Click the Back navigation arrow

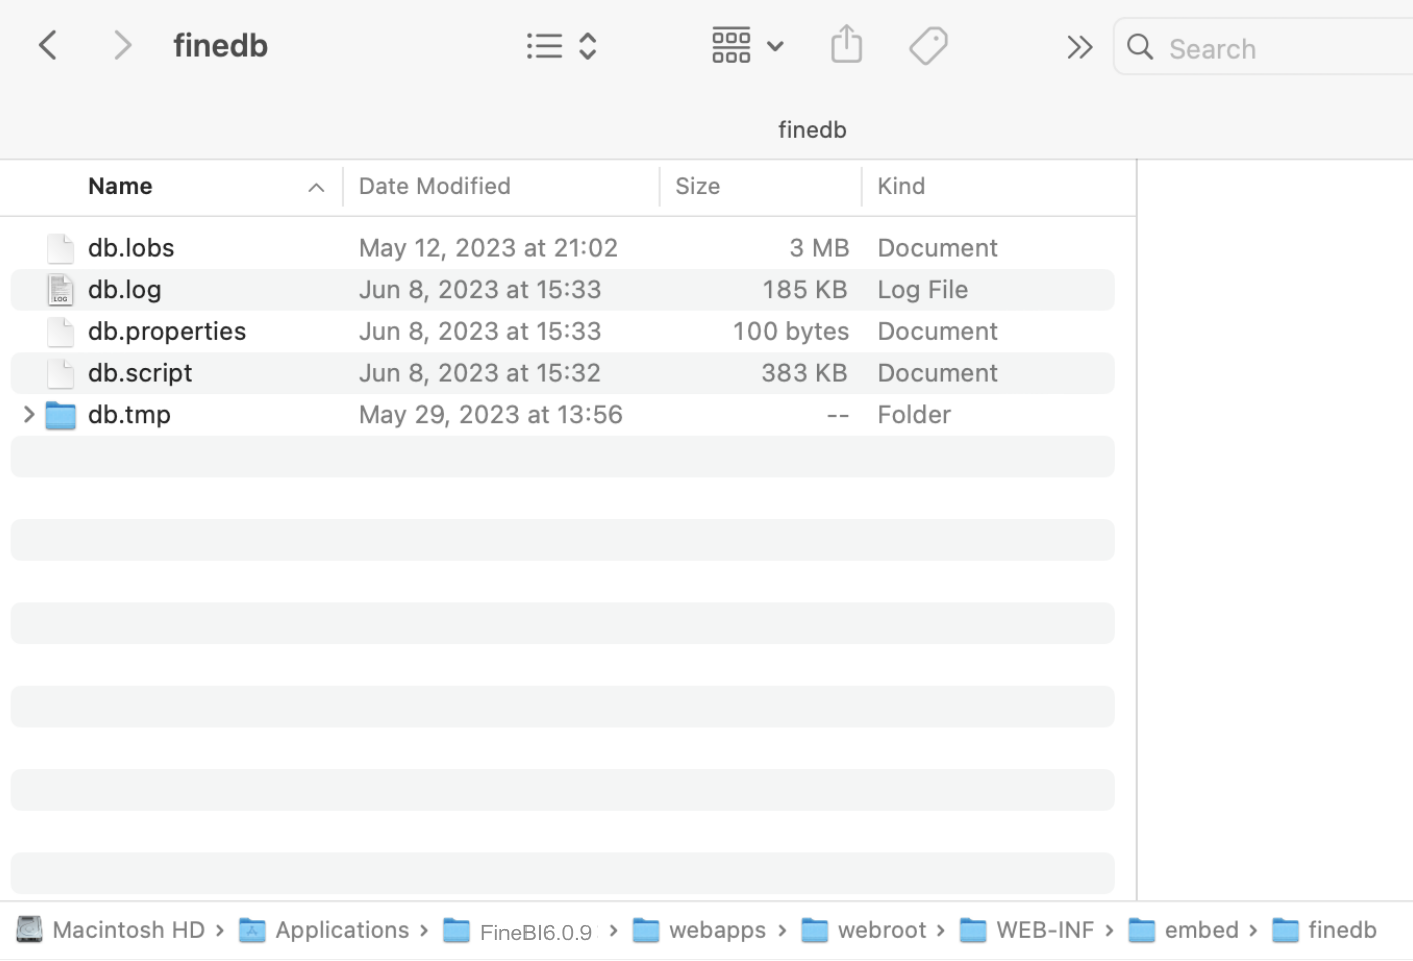click(47, 44)
